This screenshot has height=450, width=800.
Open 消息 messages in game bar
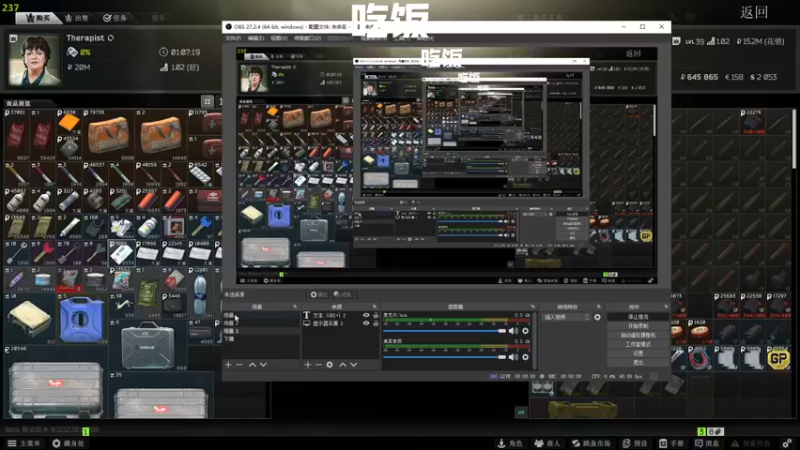[x=707, y=443]
